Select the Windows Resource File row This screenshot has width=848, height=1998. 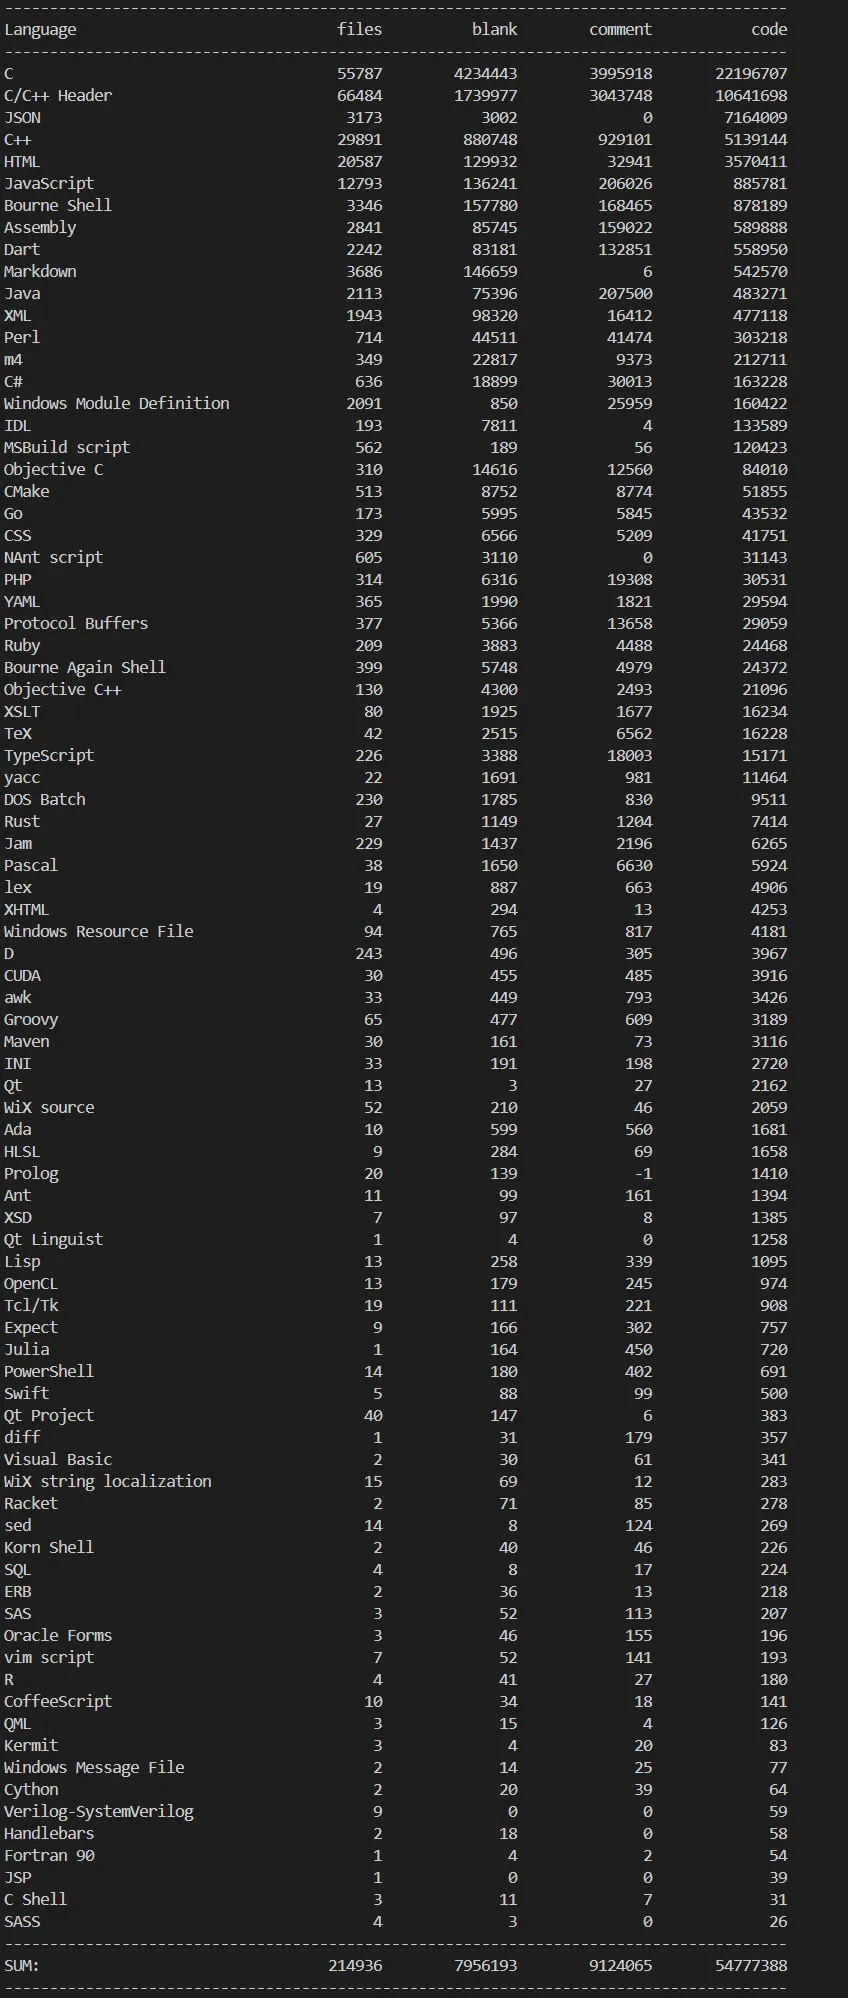pos(396,932)
